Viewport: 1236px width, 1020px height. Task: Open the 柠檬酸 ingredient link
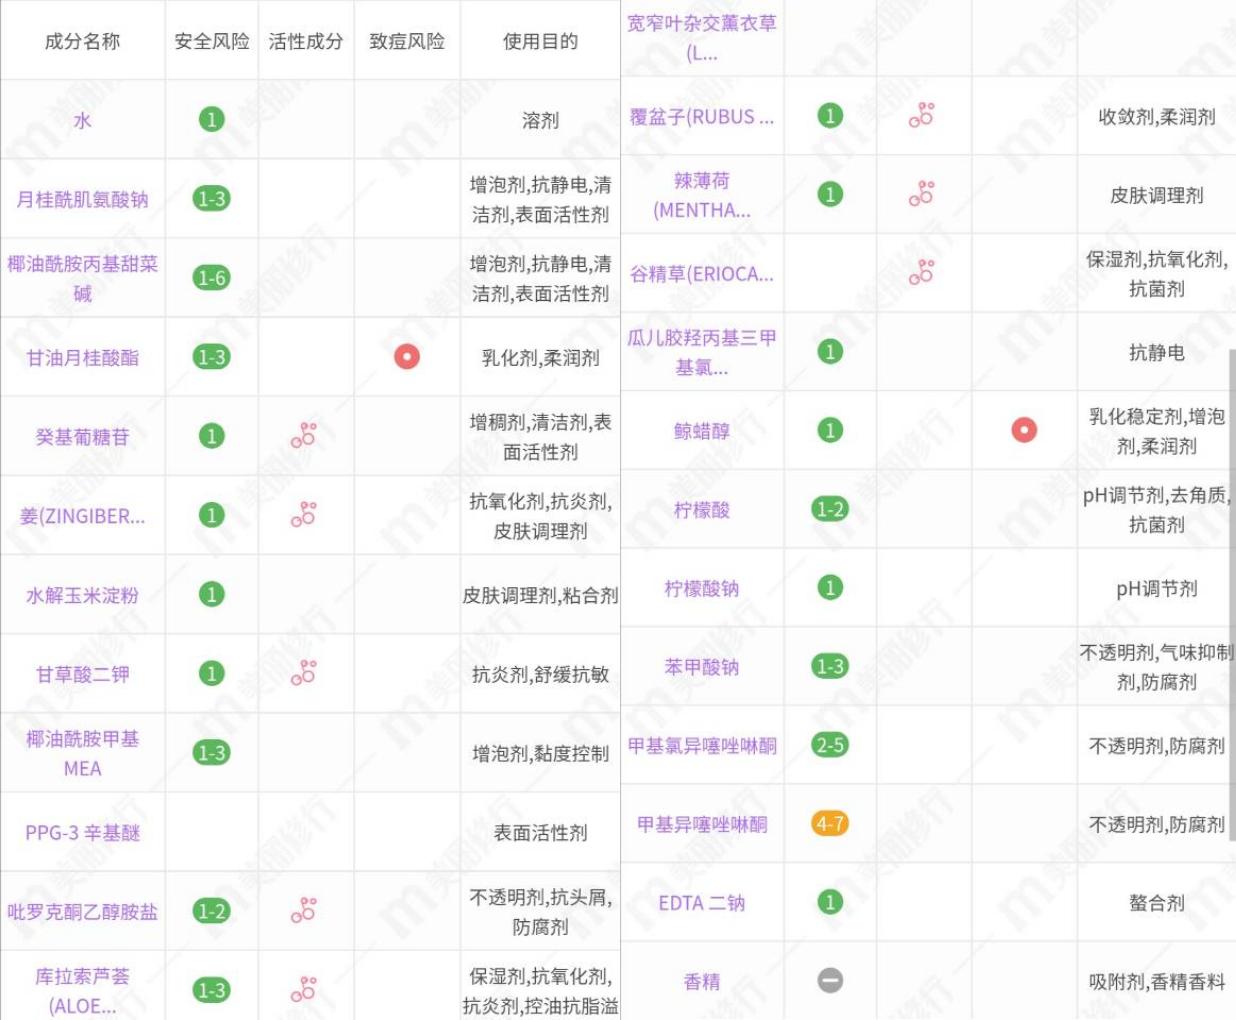tap(702, 510)
